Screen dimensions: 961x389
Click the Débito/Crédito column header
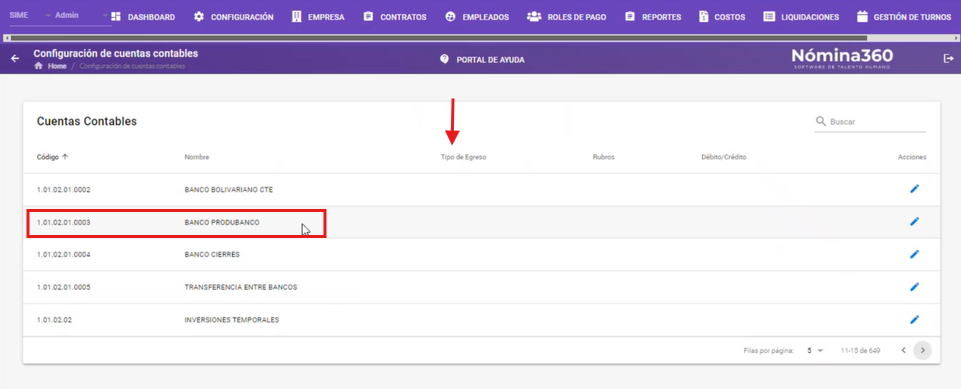[724, 157]
